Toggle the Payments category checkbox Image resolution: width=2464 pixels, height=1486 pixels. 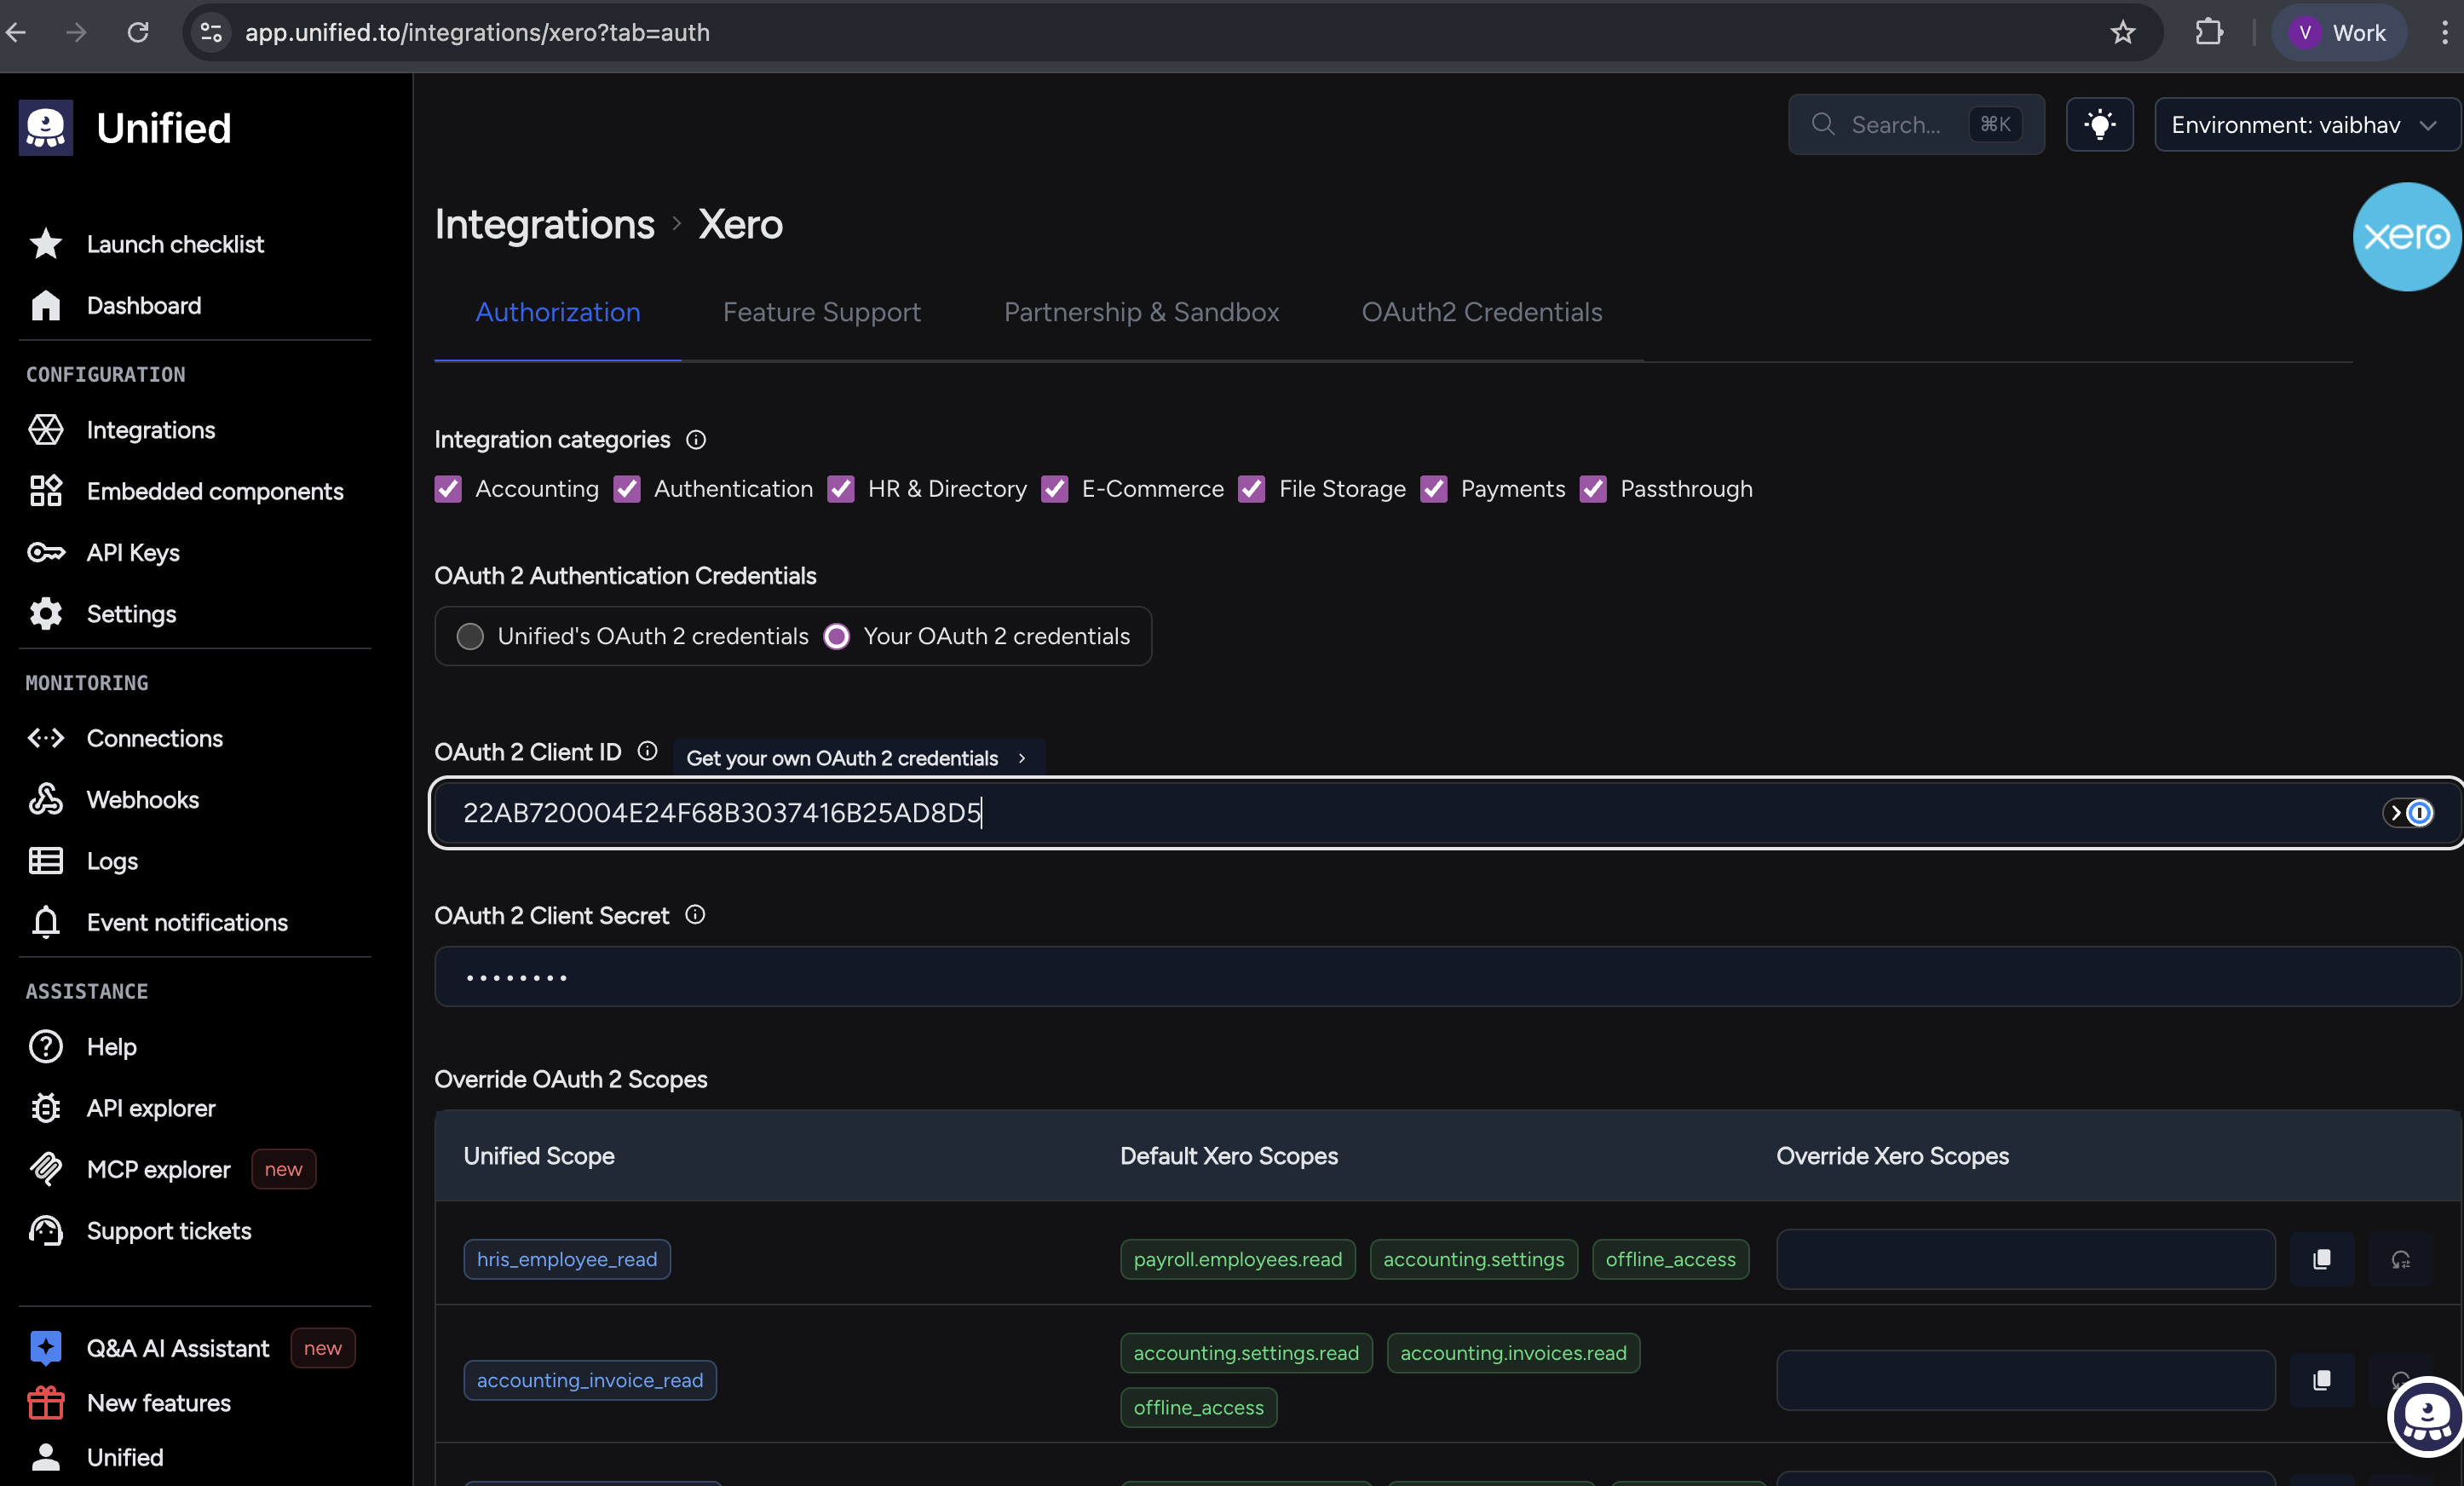pos(1433,489)
